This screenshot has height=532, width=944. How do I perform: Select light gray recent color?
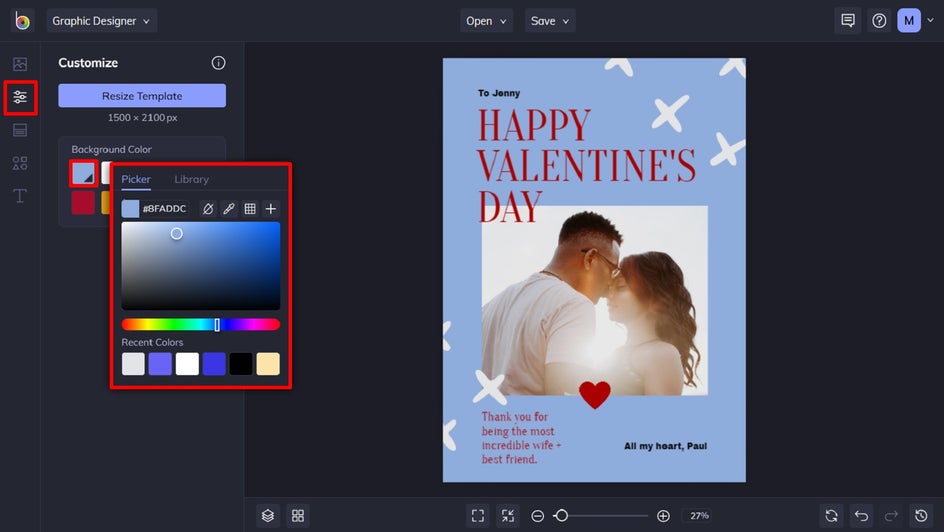pyautogui.click(x=133, y=364)
